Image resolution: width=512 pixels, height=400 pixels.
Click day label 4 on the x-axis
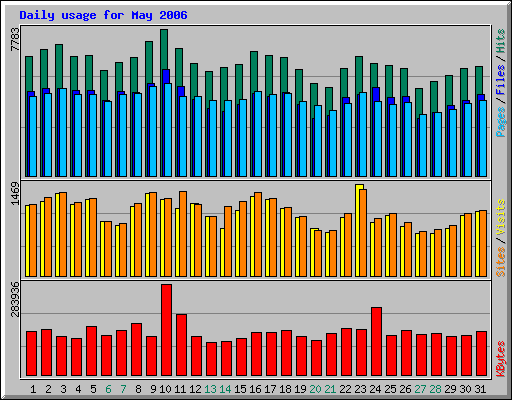pyautogui.click(x=78, y=389)
